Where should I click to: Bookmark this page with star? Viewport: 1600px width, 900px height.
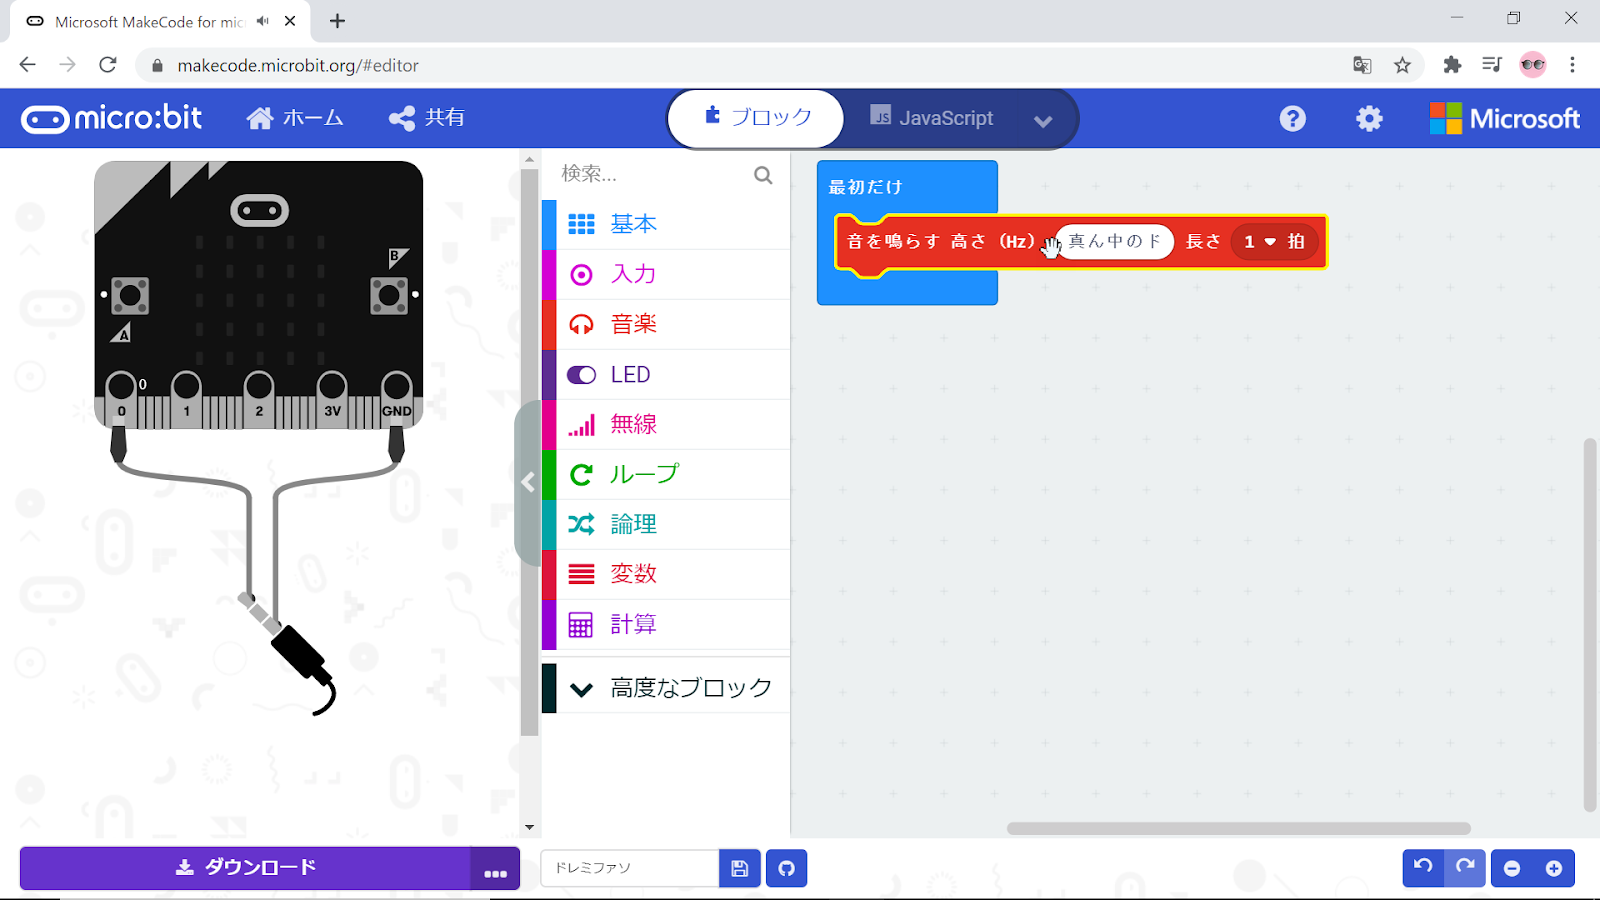coord(1402,65)
